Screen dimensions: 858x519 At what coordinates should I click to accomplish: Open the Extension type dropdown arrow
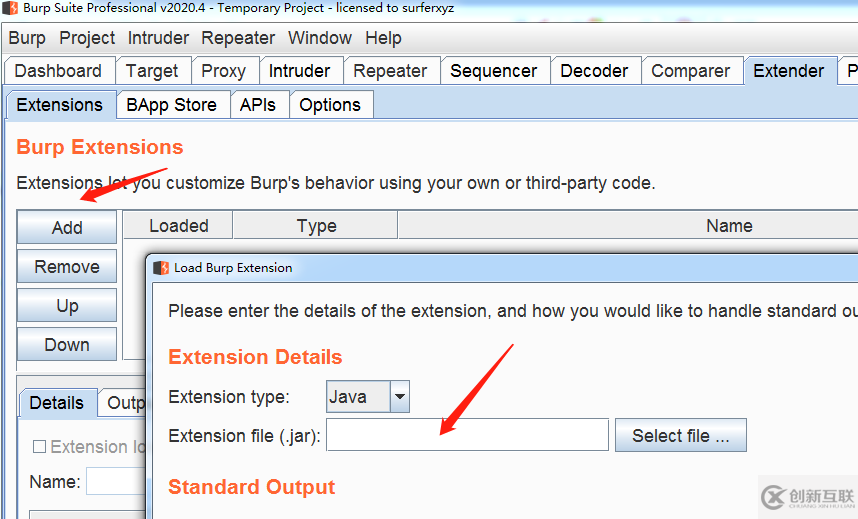[400, 397]
